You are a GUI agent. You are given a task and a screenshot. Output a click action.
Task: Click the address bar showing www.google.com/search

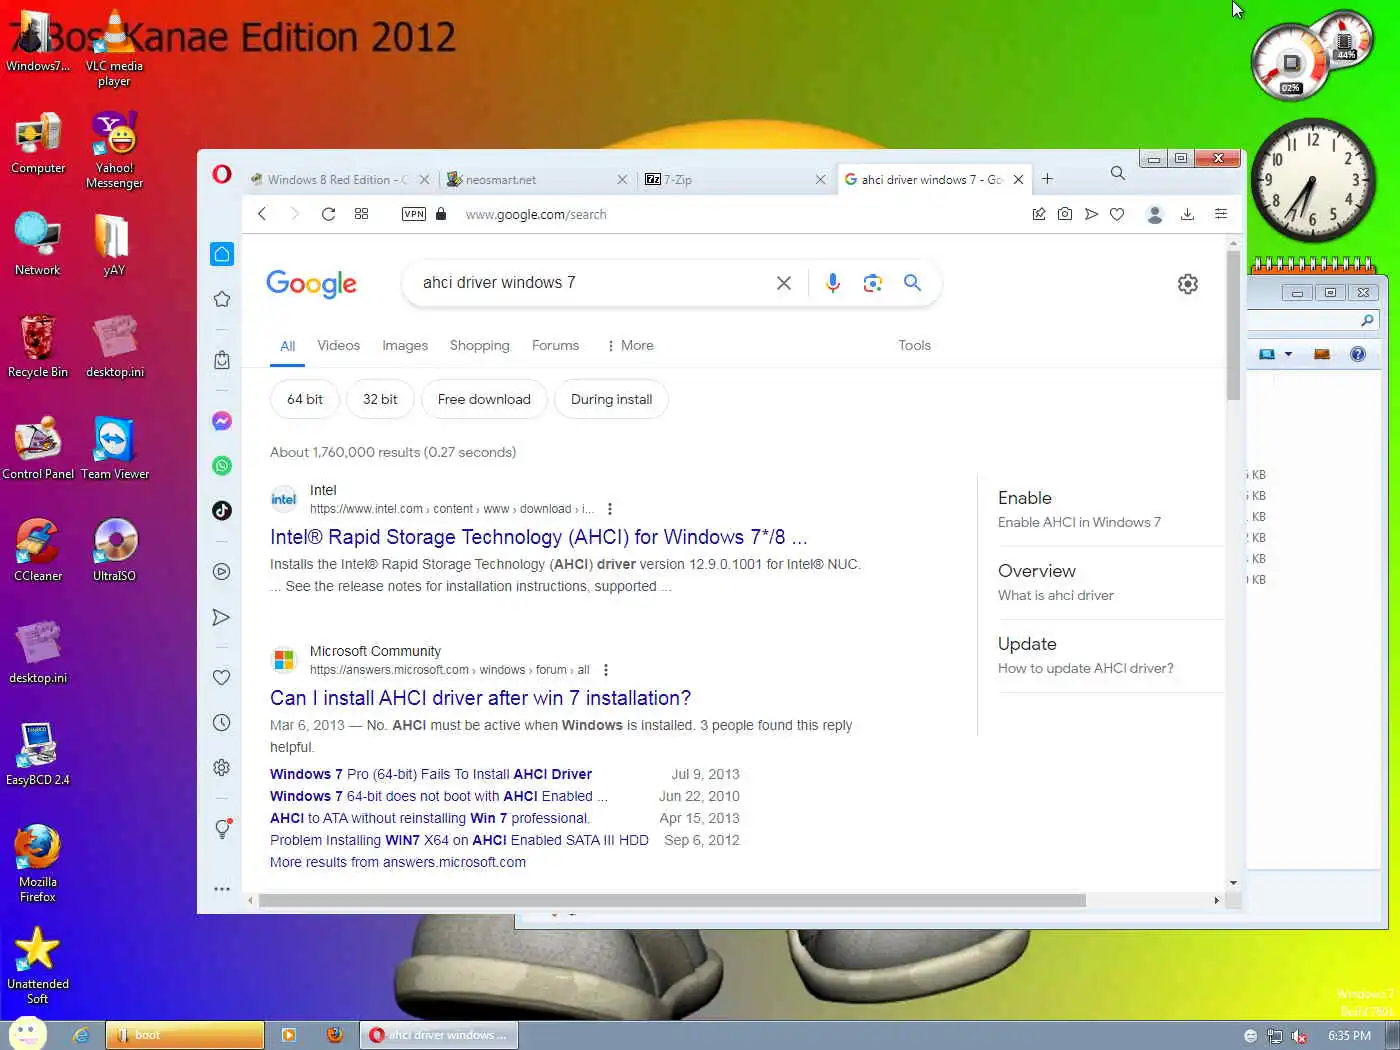click(x=536, y=214)
